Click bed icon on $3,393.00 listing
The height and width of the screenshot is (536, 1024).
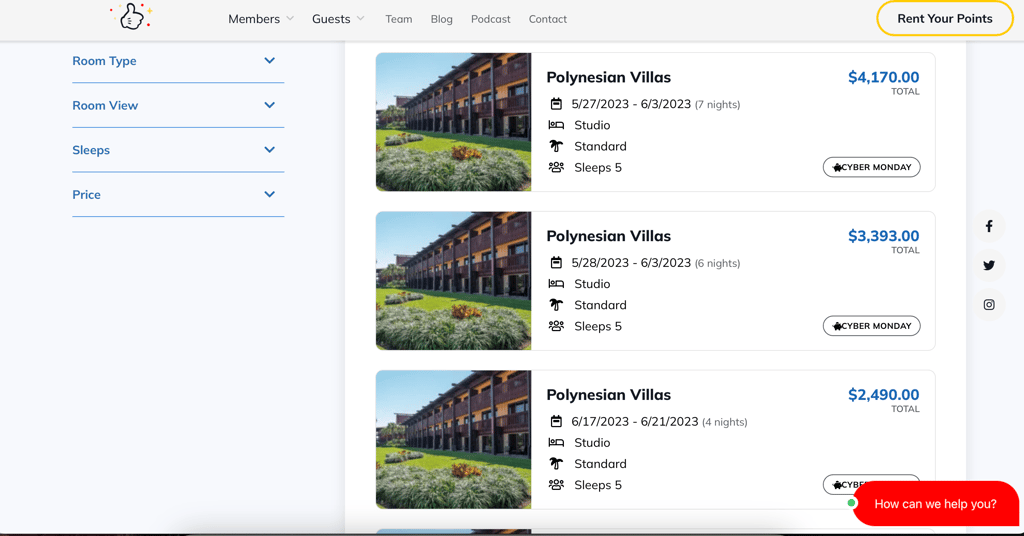coord(556,283)
